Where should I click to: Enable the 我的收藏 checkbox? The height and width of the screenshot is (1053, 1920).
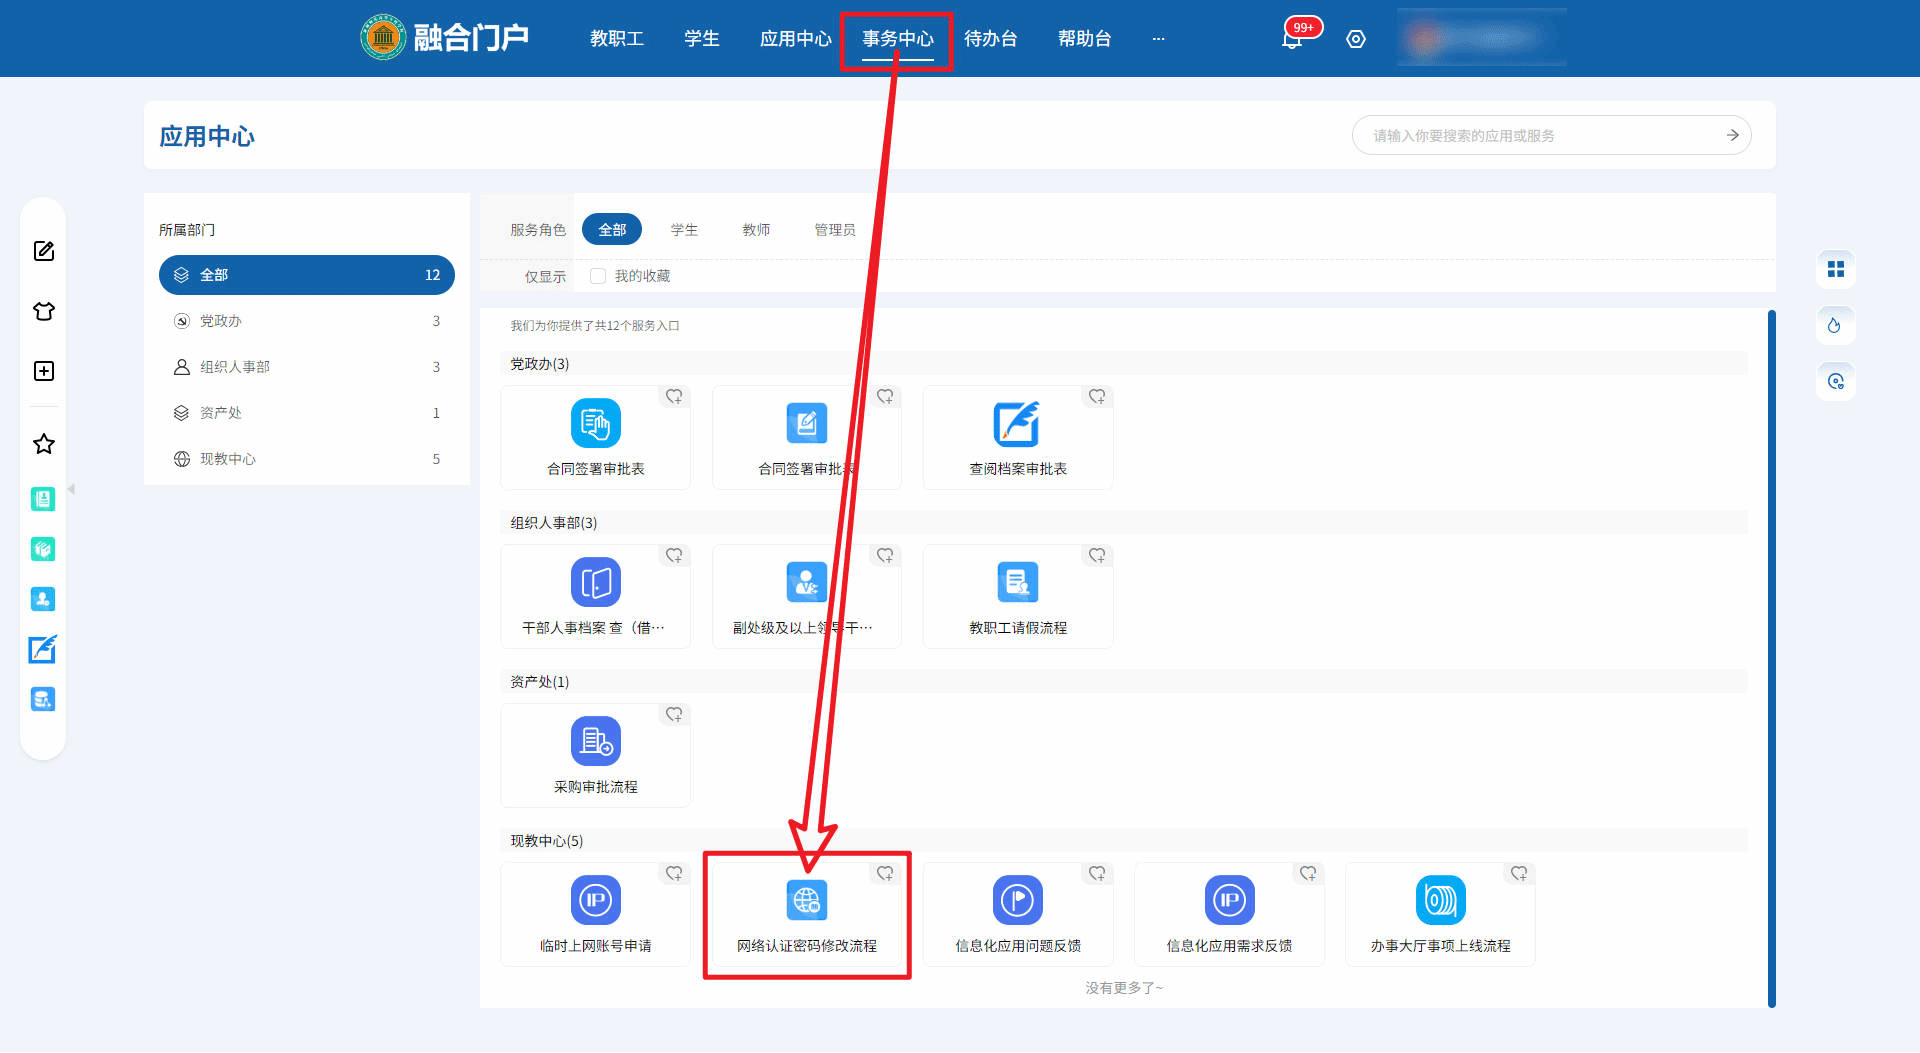pyautogui.click(x=598, y=276)
